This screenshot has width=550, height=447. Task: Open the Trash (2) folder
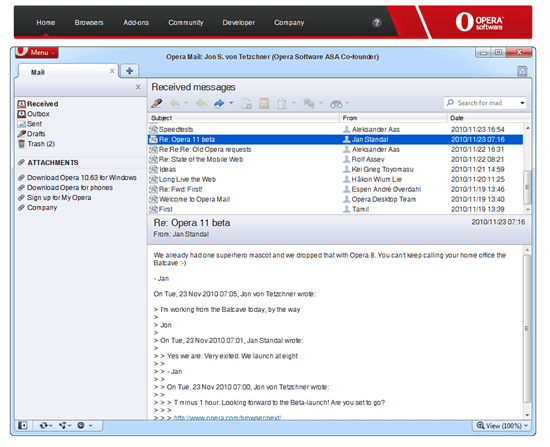[x=36, y=144]
